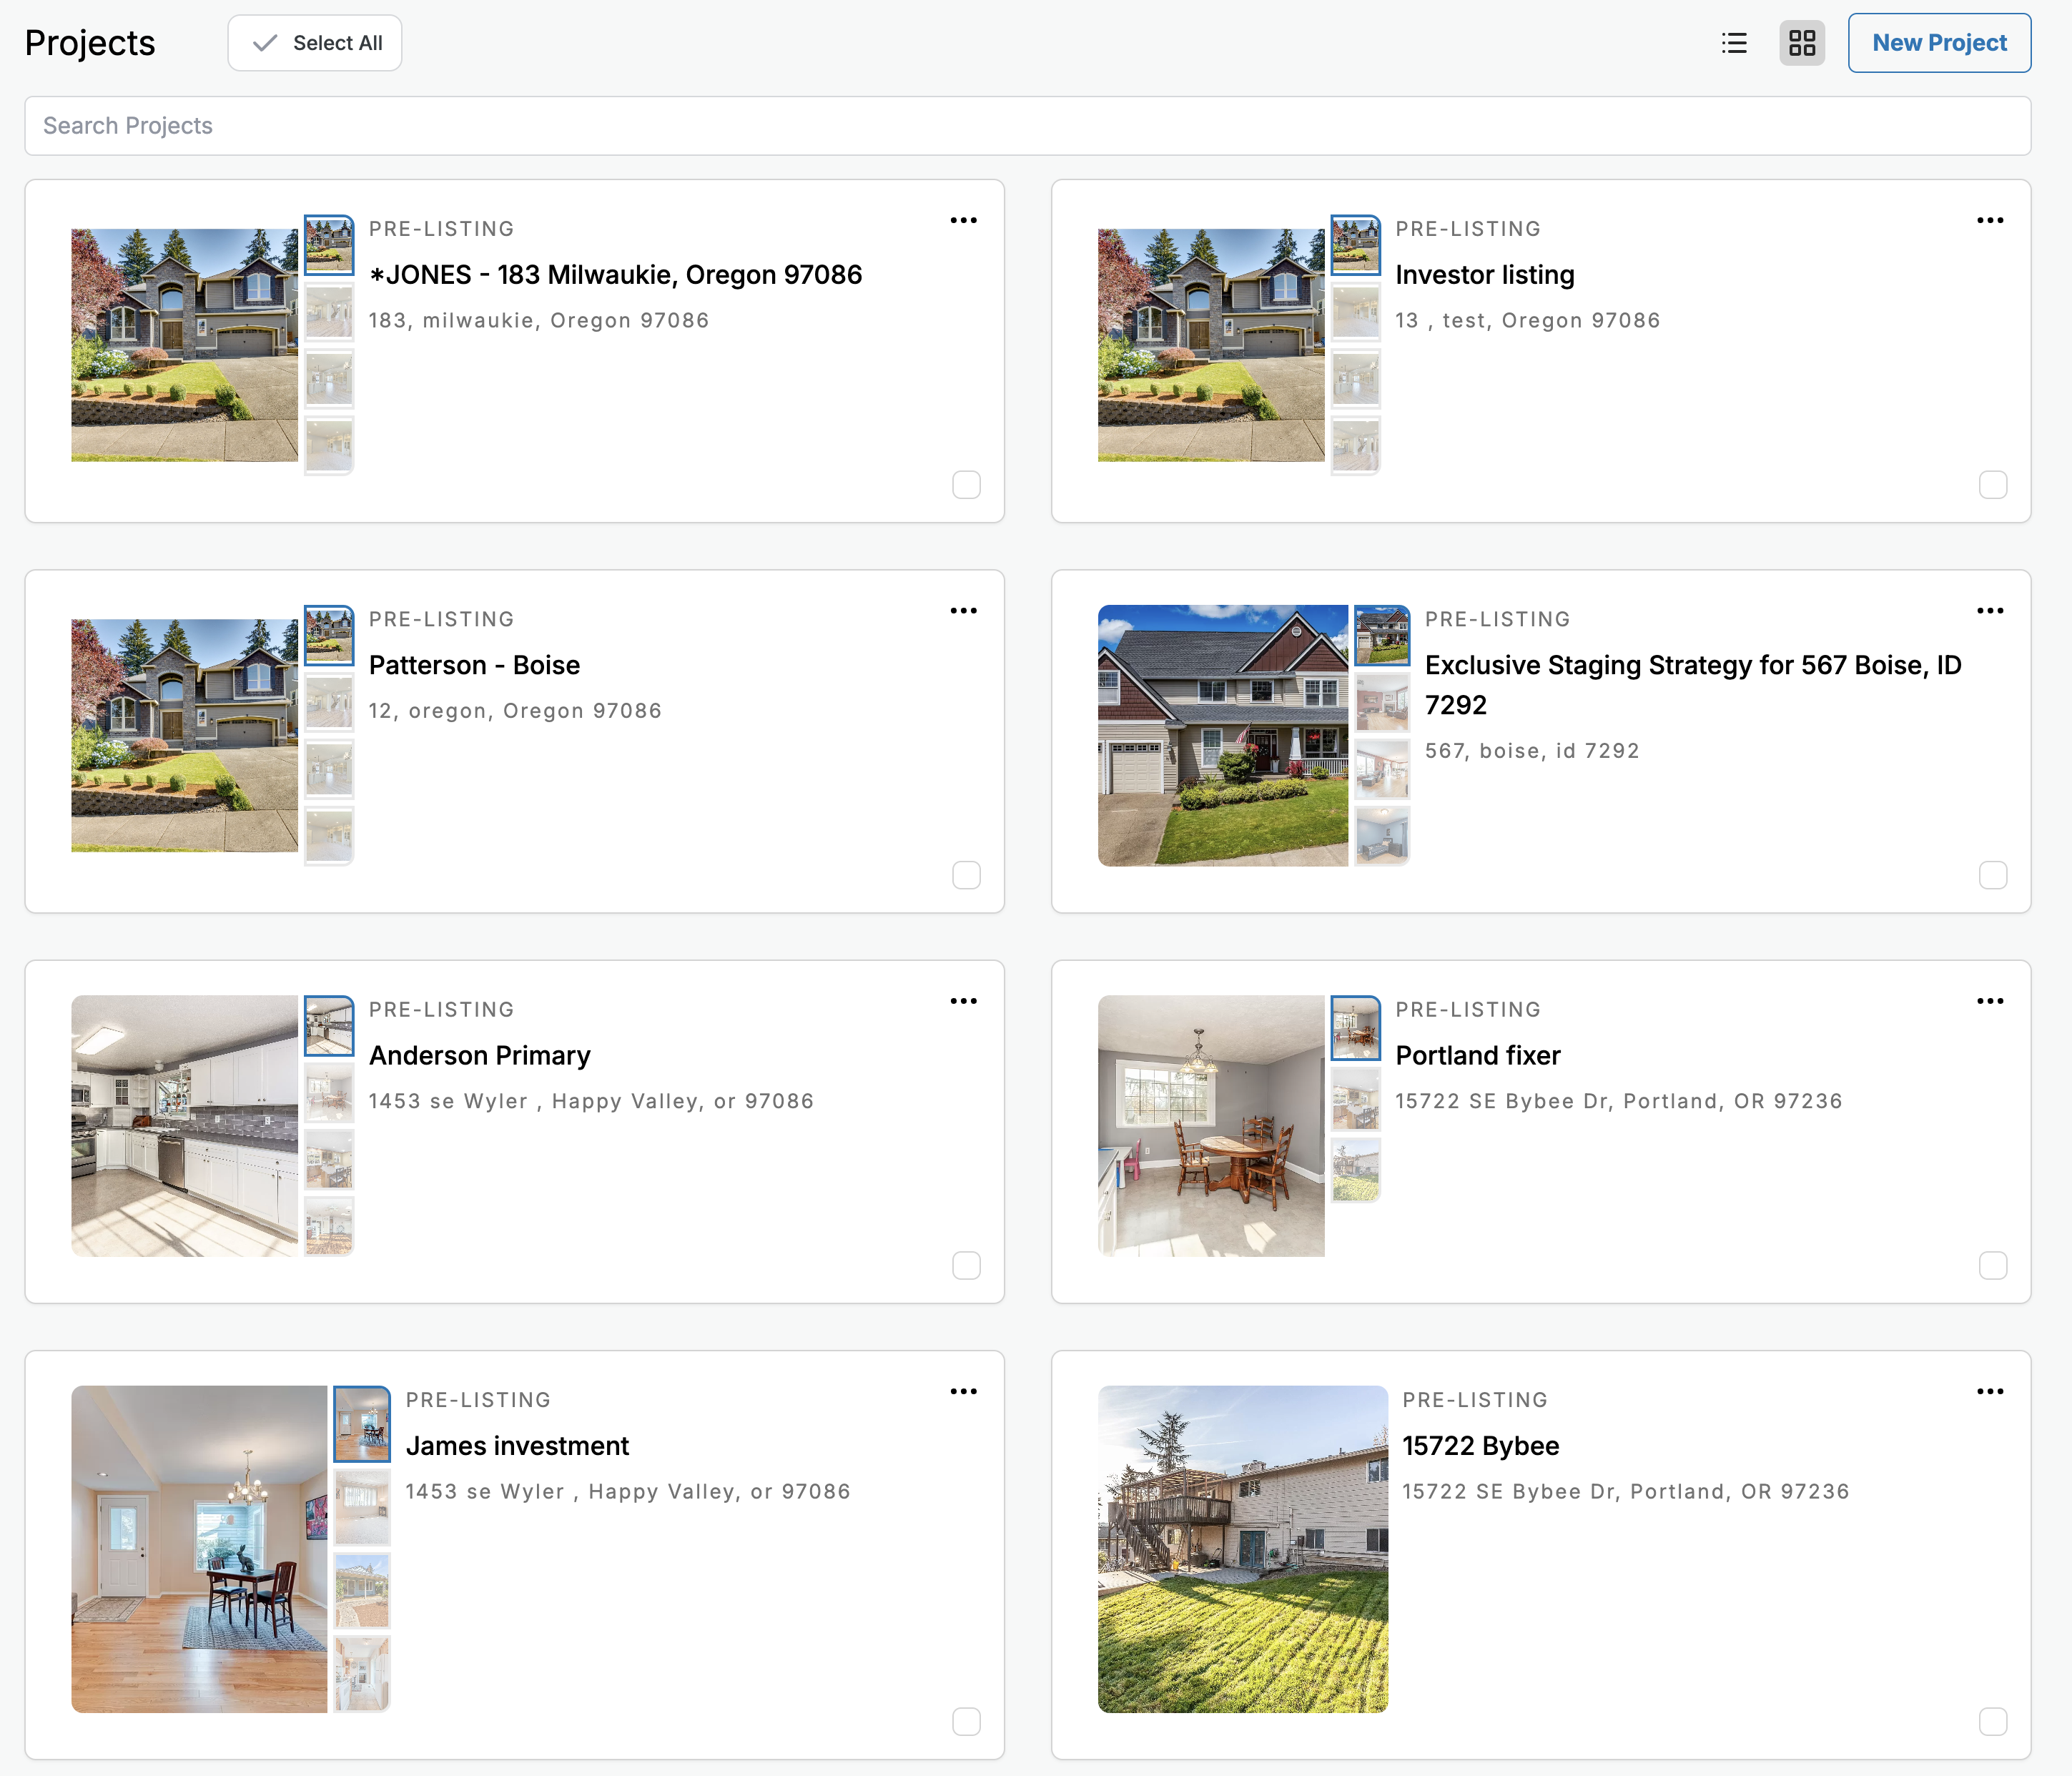Open James investment options menu
Image resolution: width=2072 pixels, height=1776 pixels.
click(963, 1391)
